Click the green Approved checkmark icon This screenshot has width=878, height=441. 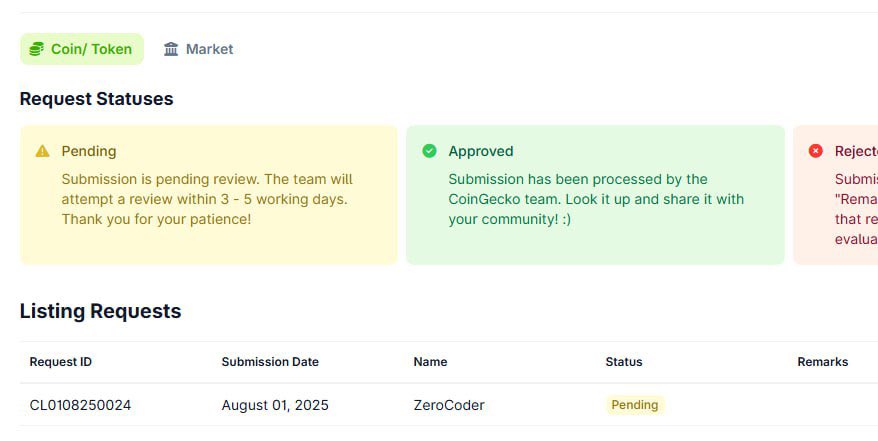[429, 151]
